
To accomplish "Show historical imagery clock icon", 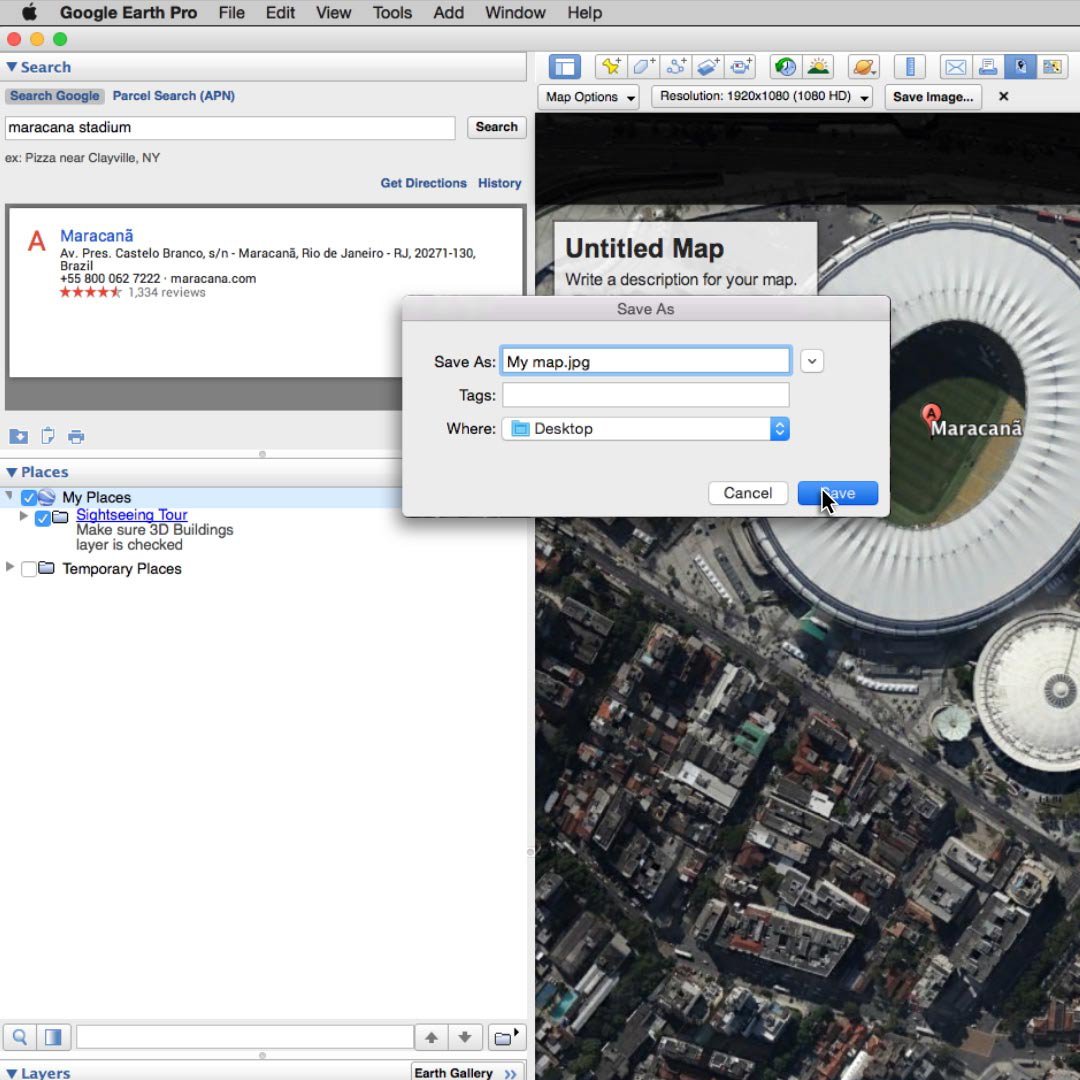I will [785, 67].
